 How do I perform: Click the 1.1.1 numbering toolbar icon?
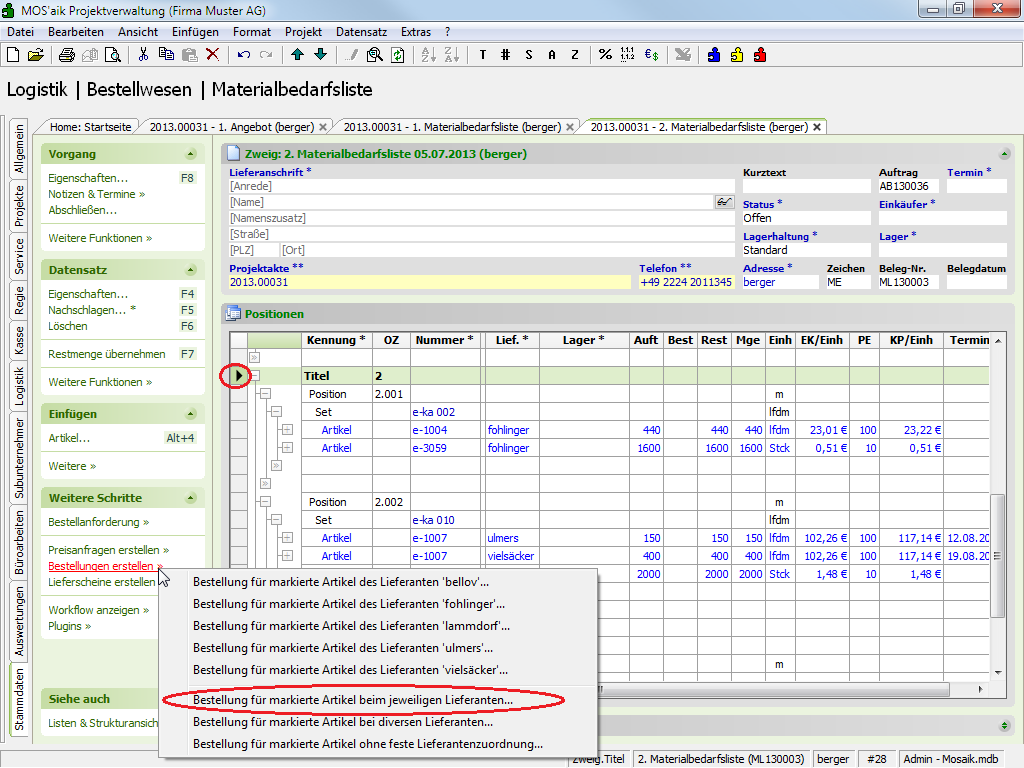click(628, 55)
